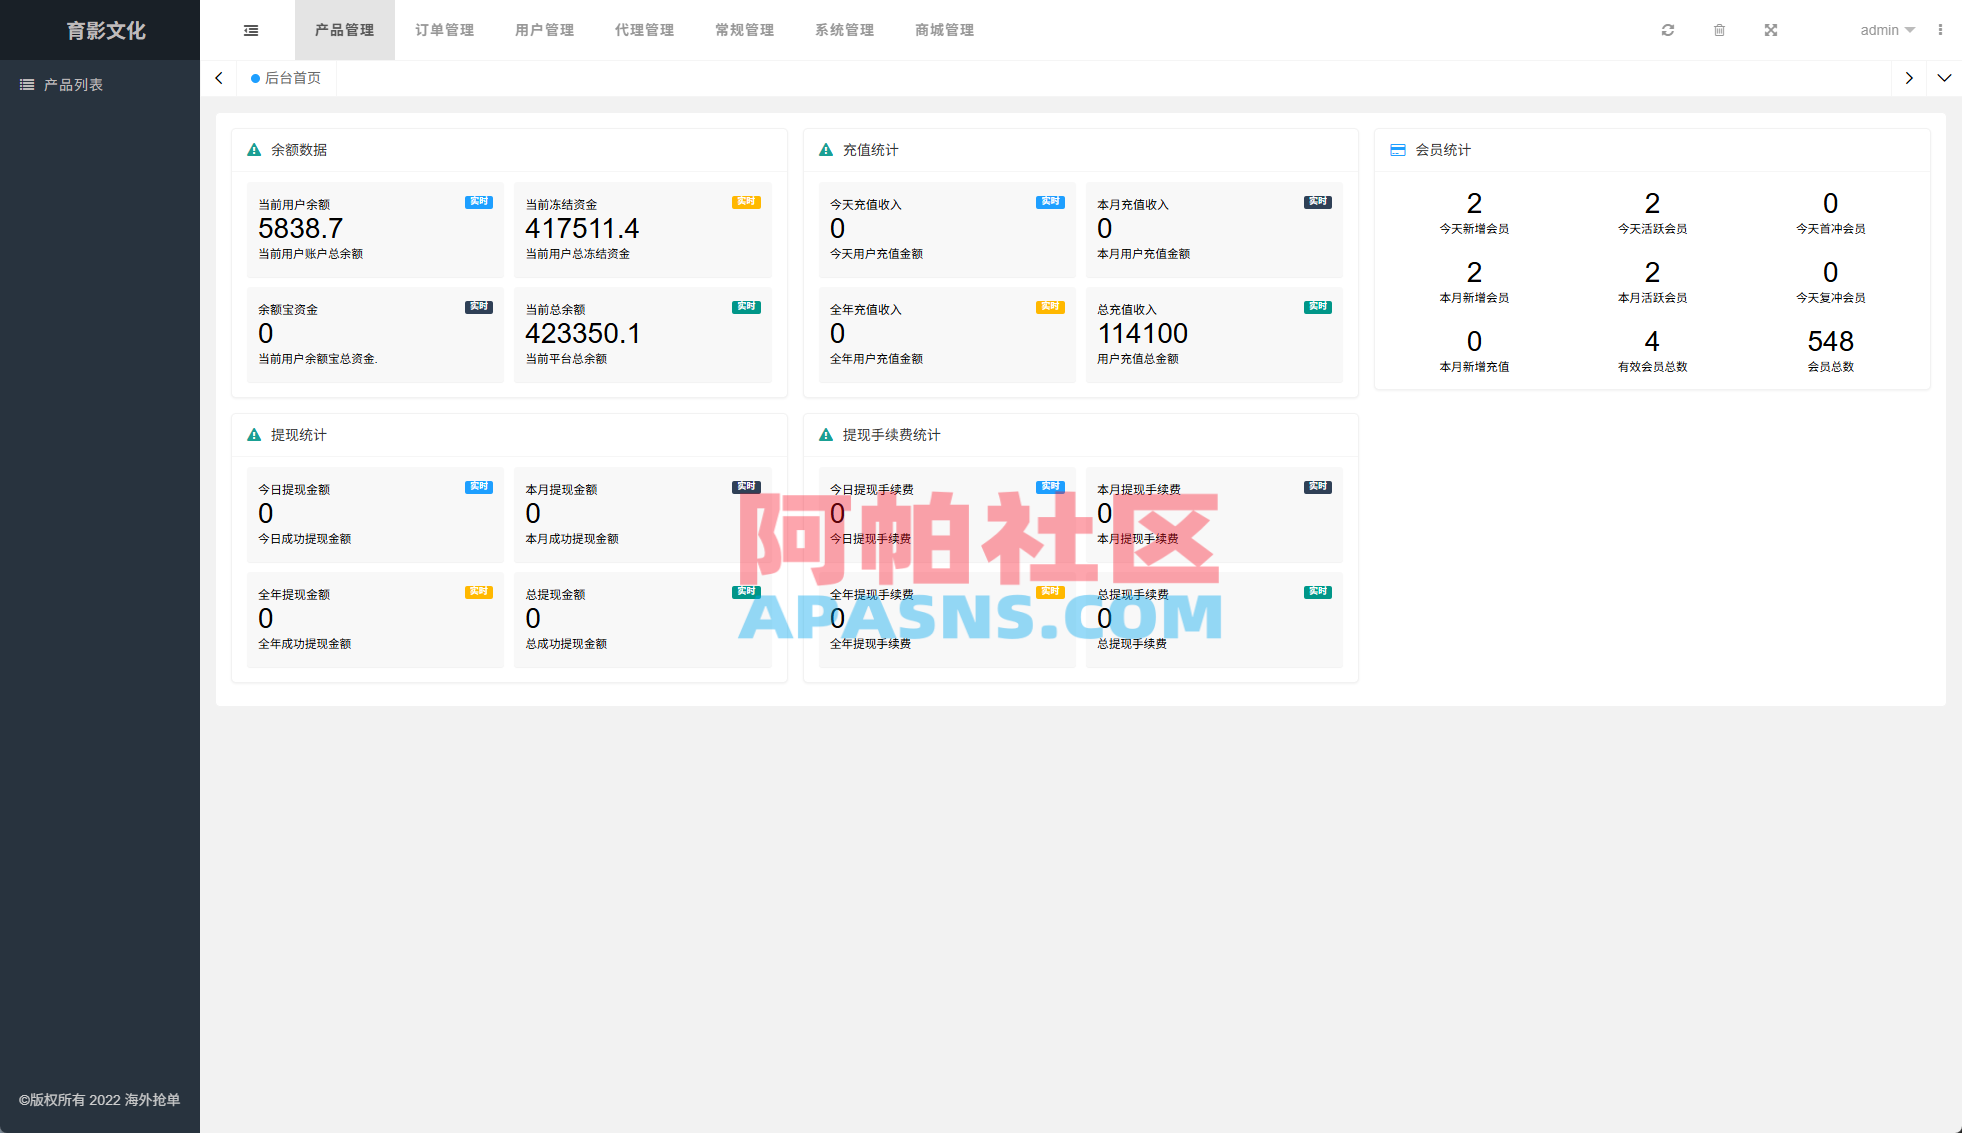Open the 系统管理 menu
The height and width of the screenshot is (1133, 1962).
pos(844,29)
